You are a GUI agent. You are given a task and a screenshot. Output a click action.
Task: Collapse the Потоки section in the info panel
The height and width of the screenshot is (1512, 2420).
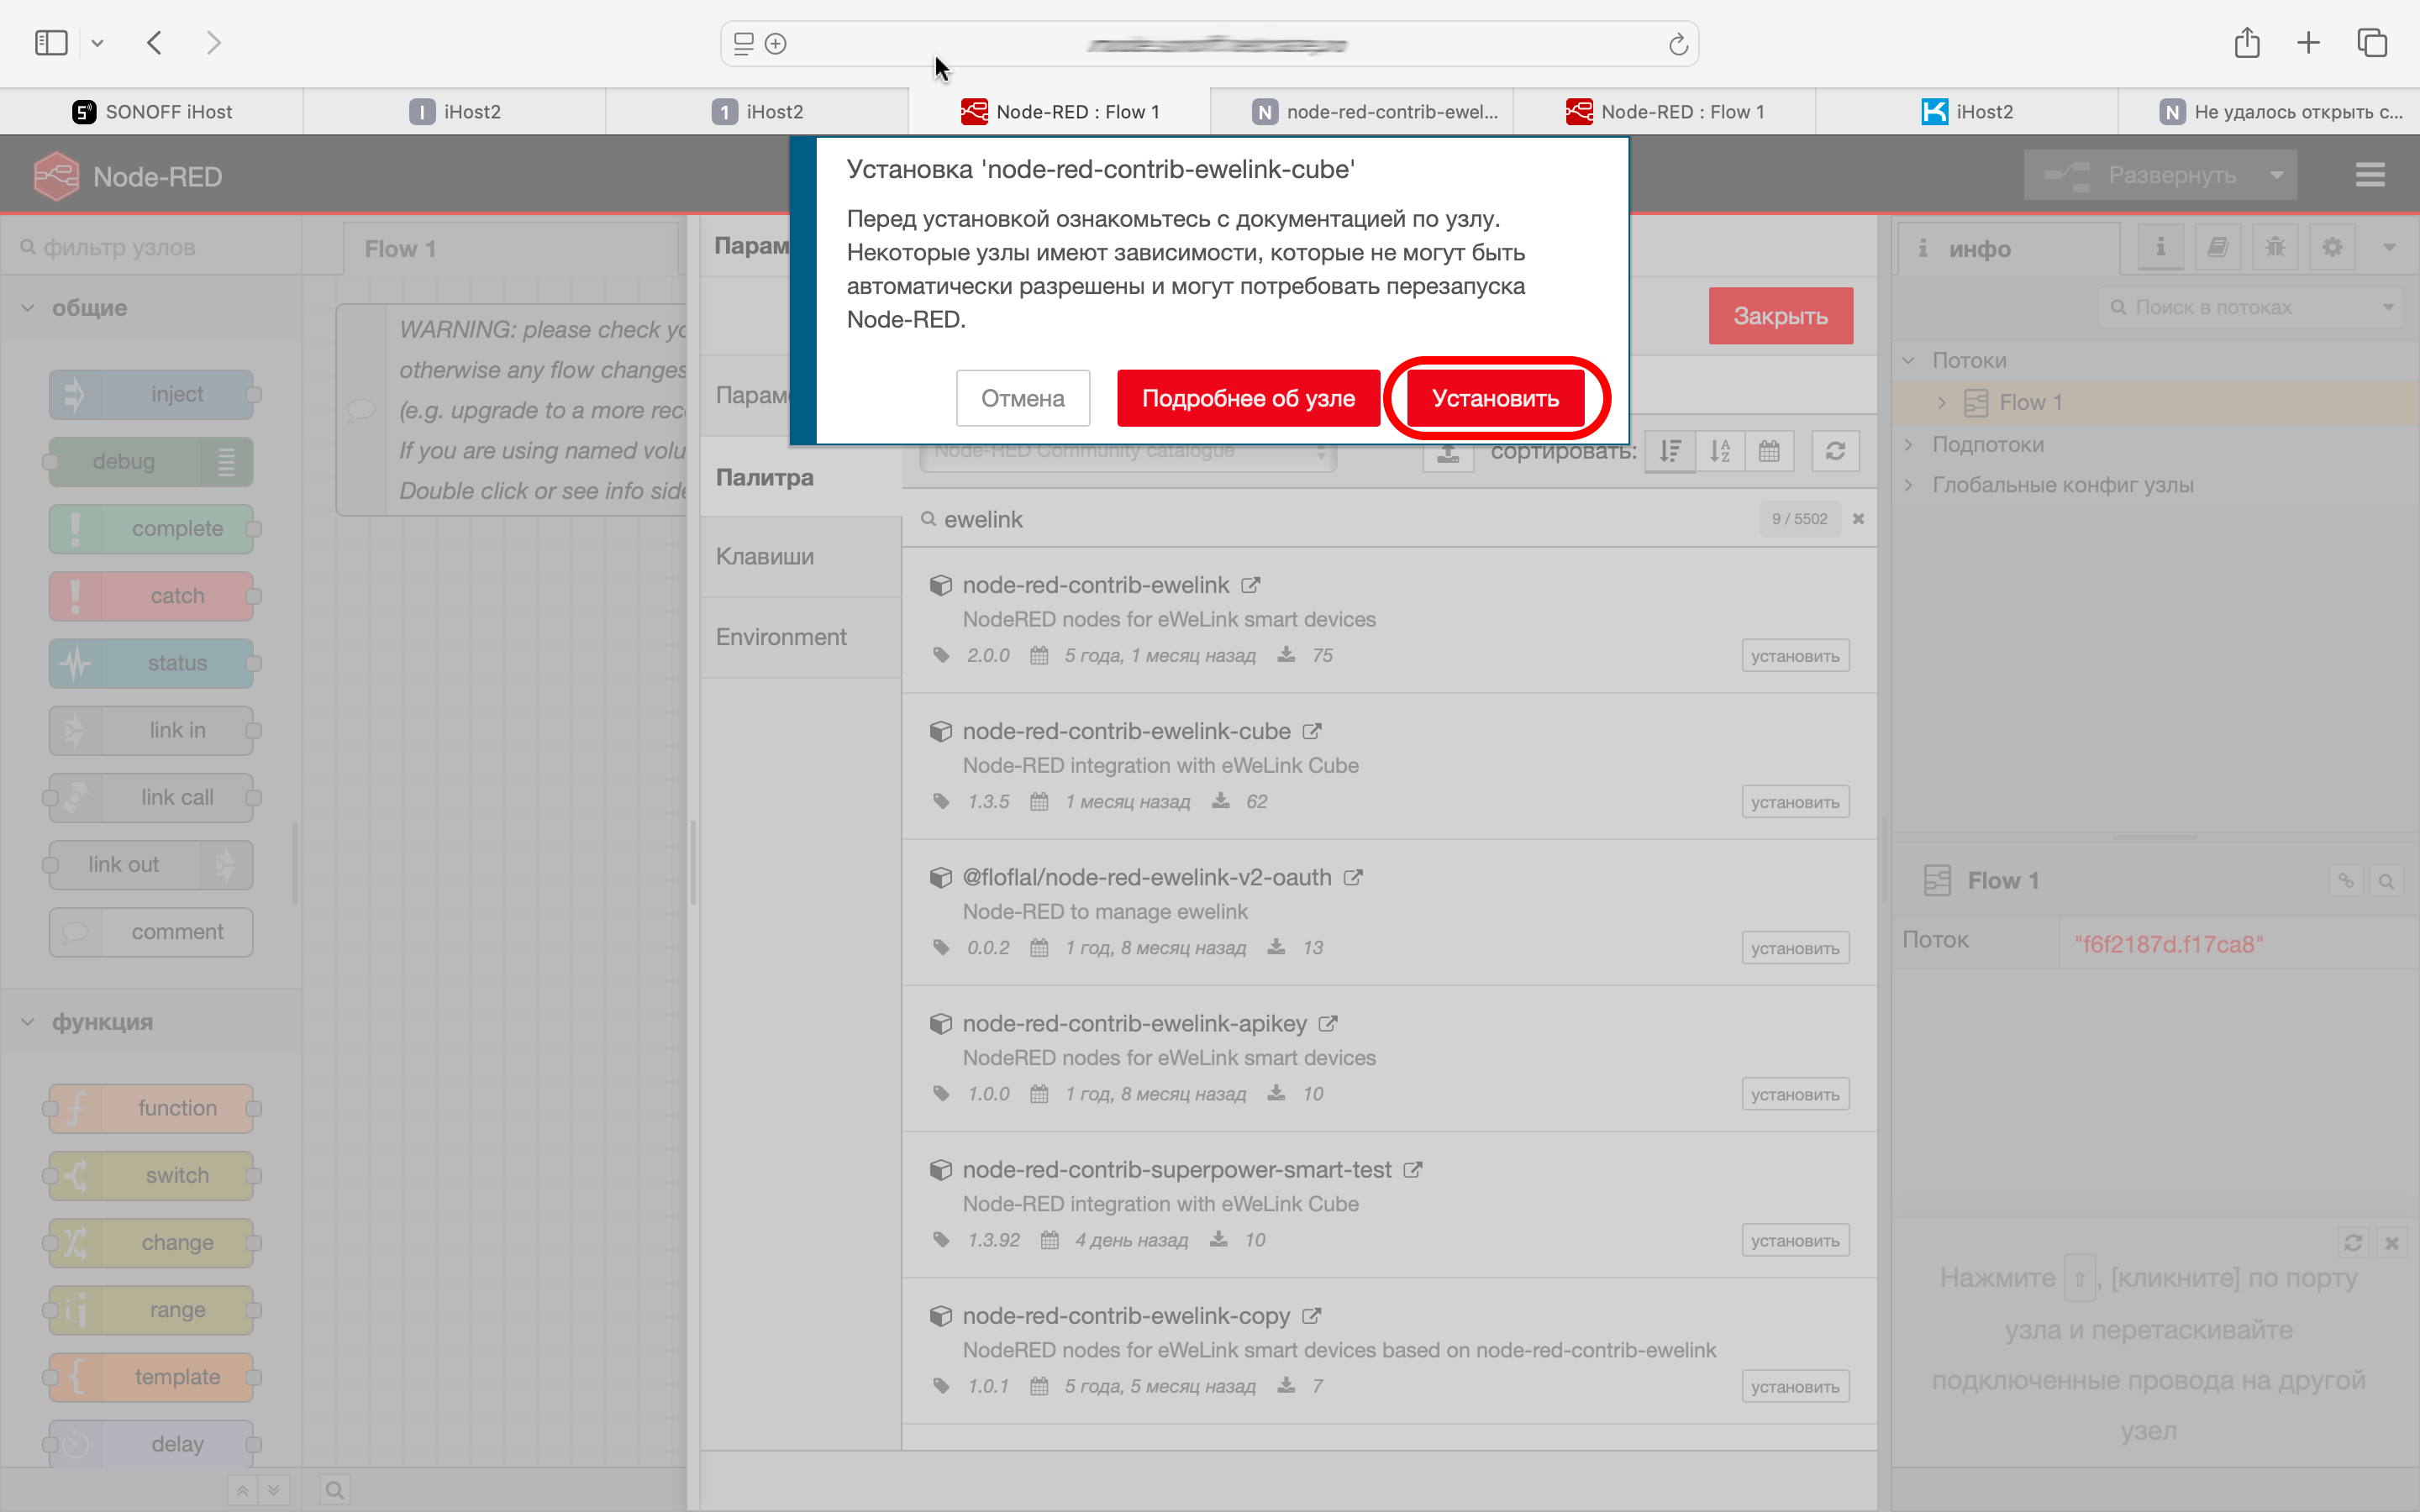[1909, 360]
